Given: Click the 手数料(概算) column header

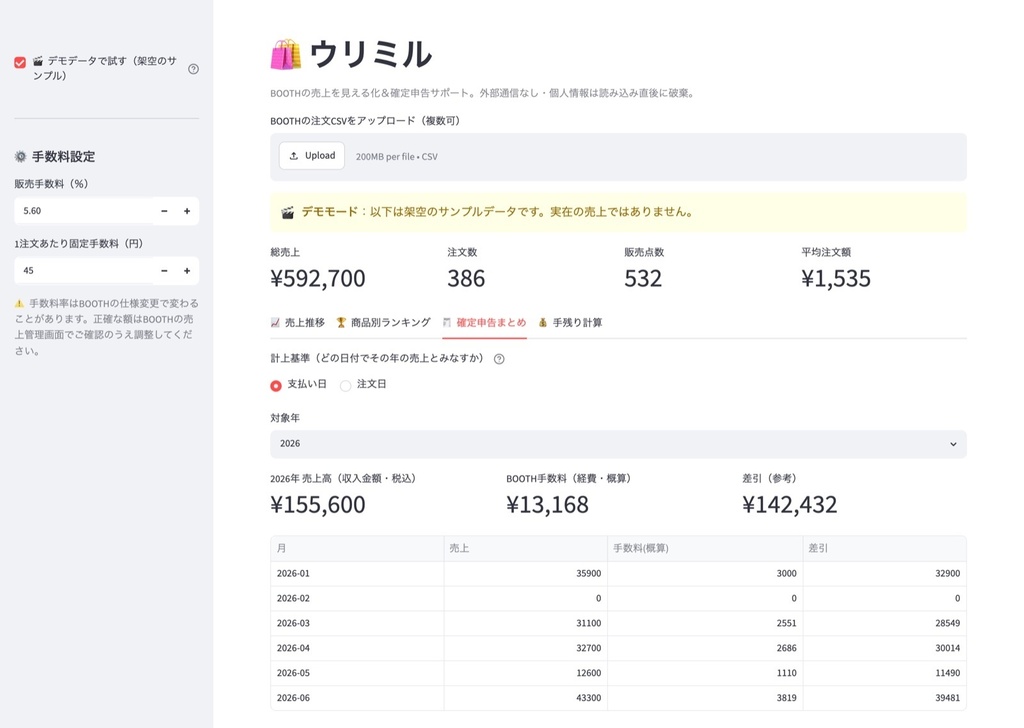Looking at the screenshot, I should (705, 548).
